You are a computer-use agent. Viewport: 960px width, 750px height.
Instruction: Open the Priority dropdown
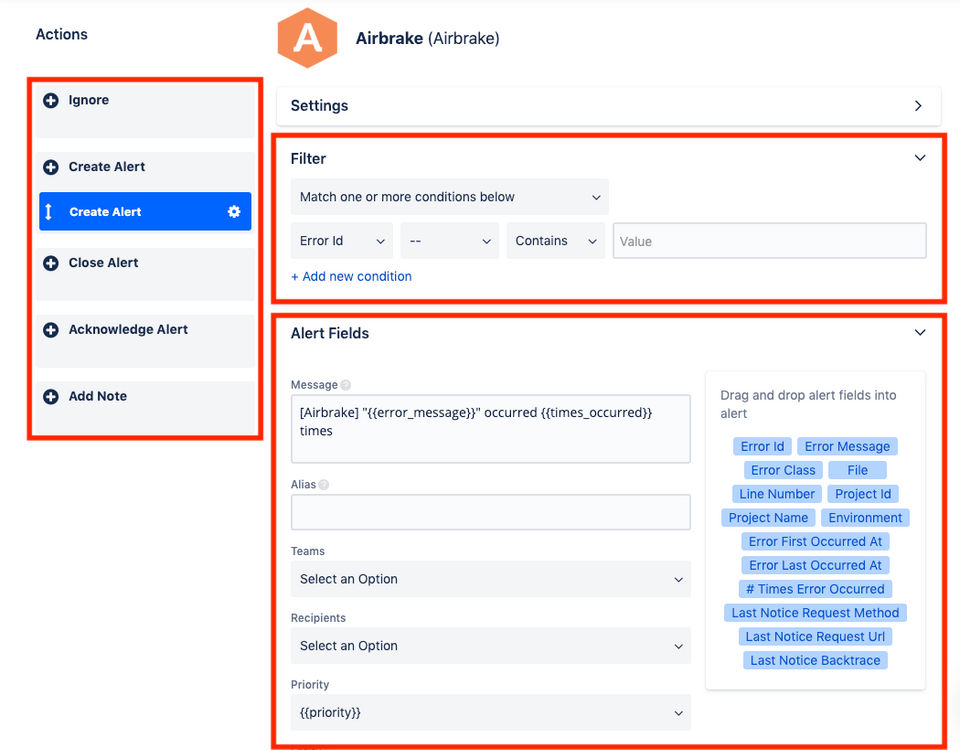click(x=490, y=713)
